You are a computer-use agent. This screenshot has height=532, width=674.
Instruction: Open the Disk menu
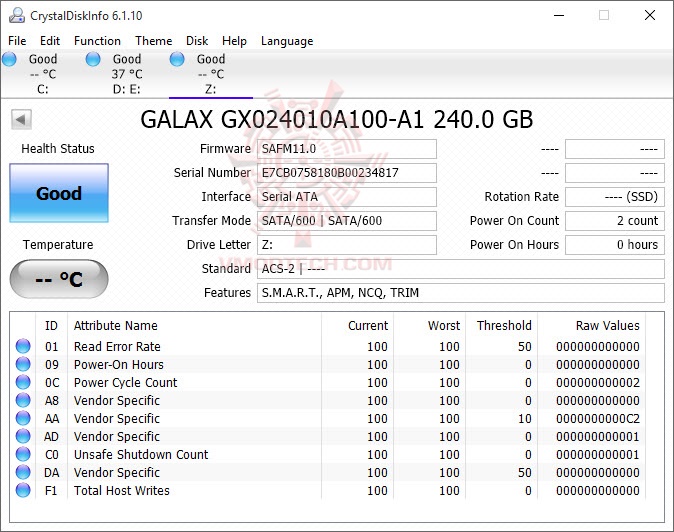pos(197,41)
